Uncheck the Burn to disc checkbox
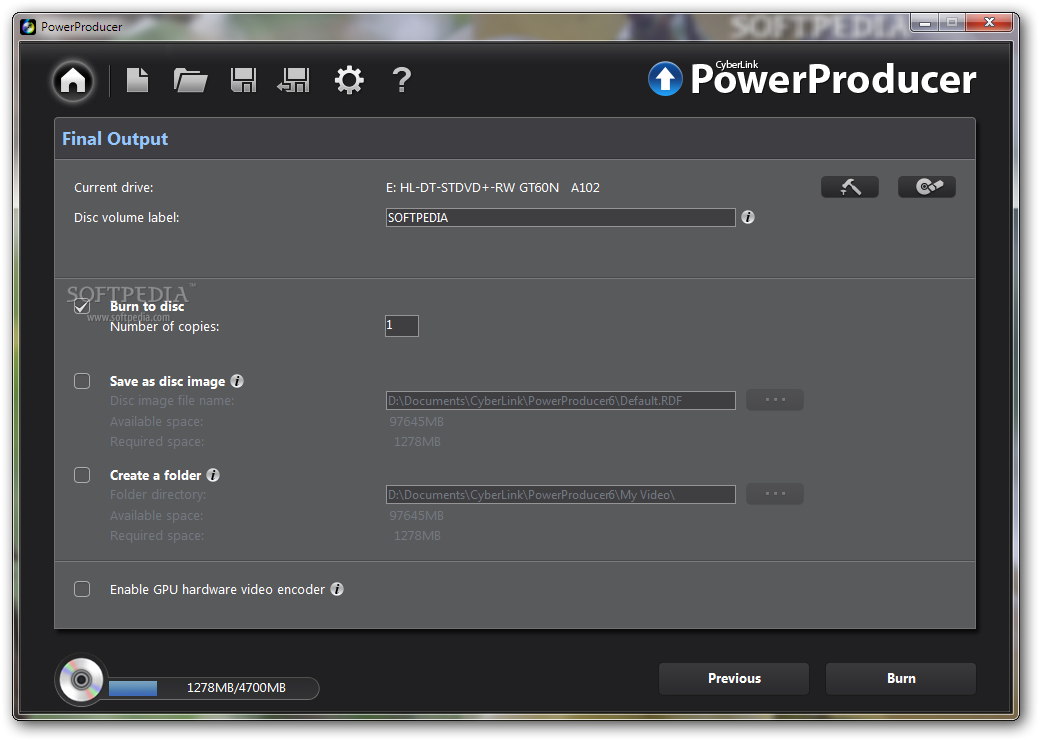 pos(82,306)
